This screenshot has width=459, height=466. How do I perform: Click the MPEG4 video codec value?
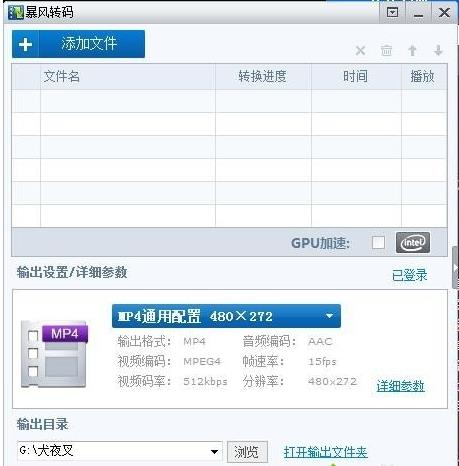pos(202,361)
